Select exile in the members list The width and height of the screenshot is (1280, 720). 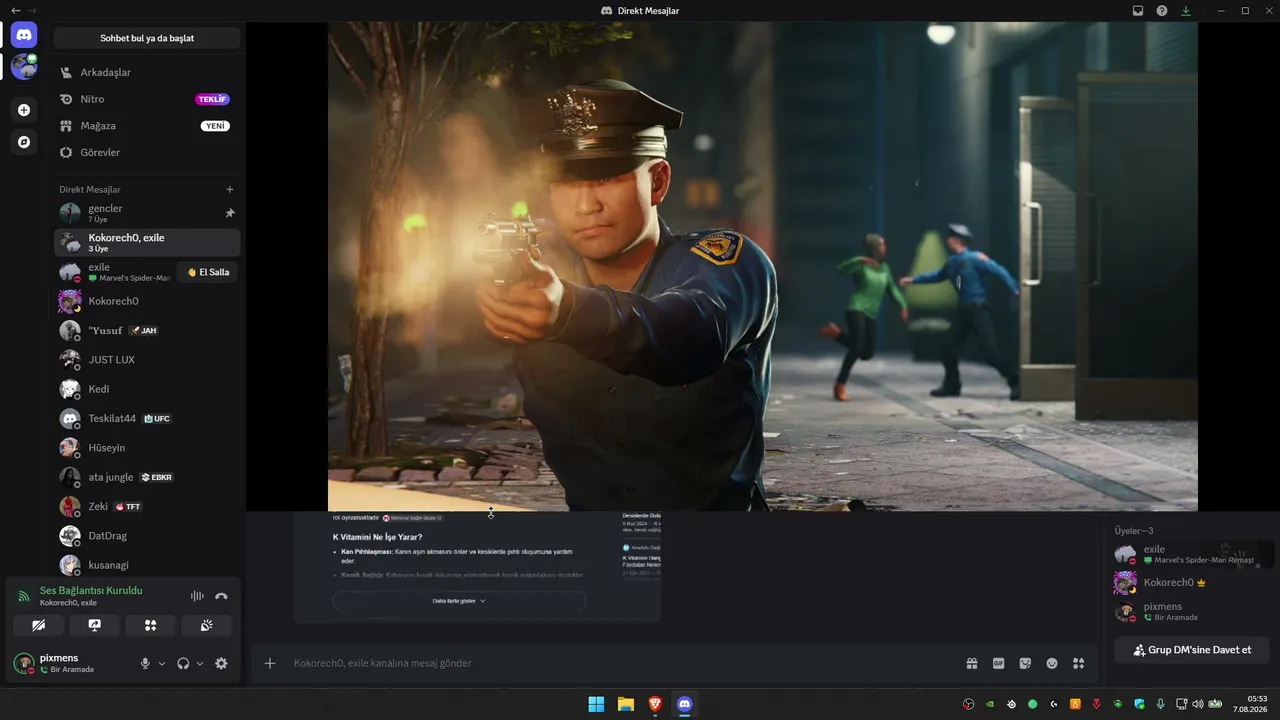[x=1193, y=554]
